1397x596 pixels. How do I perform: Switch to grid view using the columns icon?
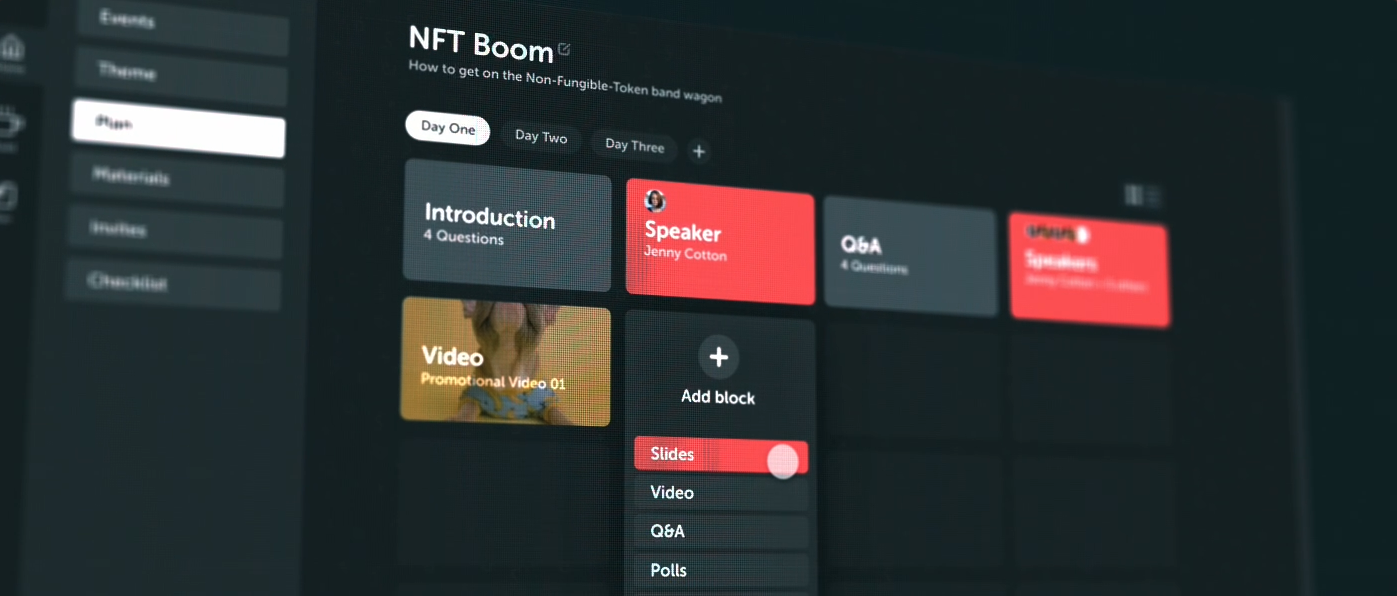(x=1133, y=195)
